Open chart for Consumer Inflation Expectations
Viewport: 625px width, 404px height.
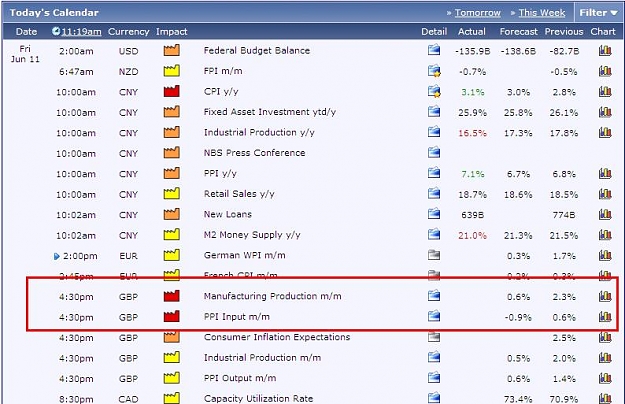click(x=605, y=337)
